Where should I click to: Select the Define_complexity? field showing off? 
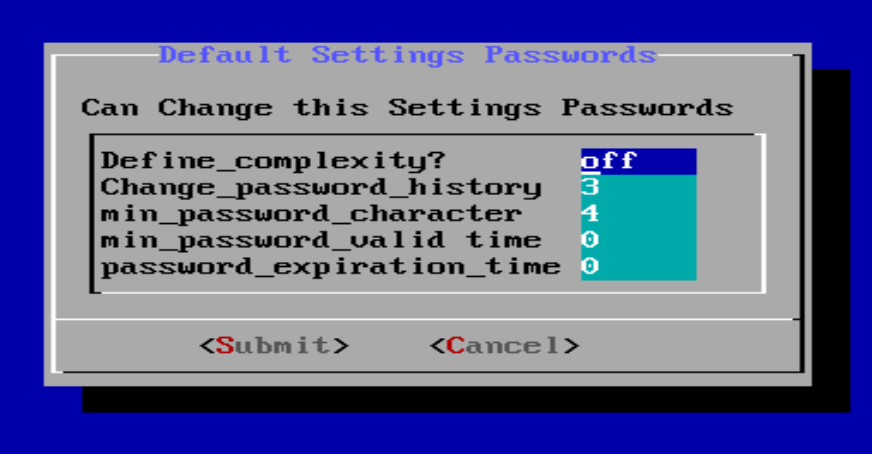click(638, 161)
